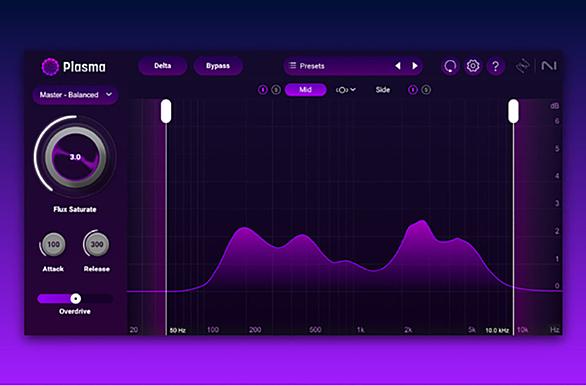The image size is (586, 386).
Task: Open the Master - Balanced mode dropdown
Action: pos(75,95)
